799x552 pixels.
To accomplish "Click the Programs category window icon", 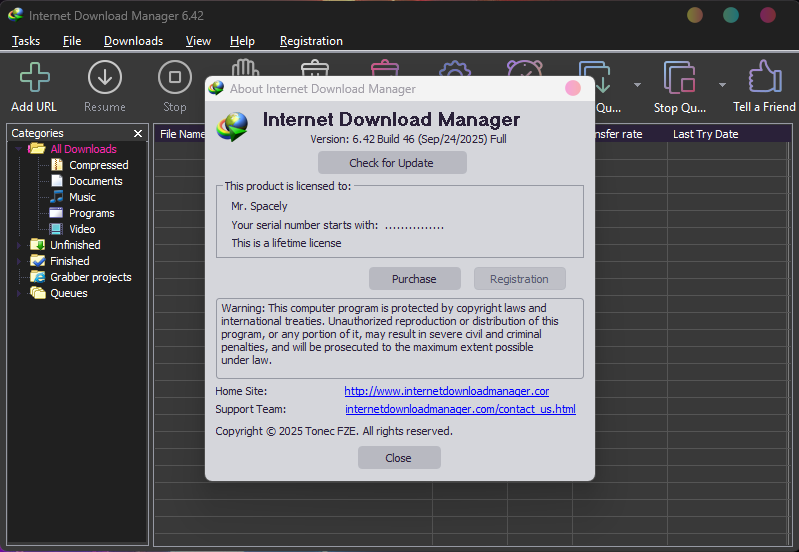I will pyautogui.click(x=56, y=213).
